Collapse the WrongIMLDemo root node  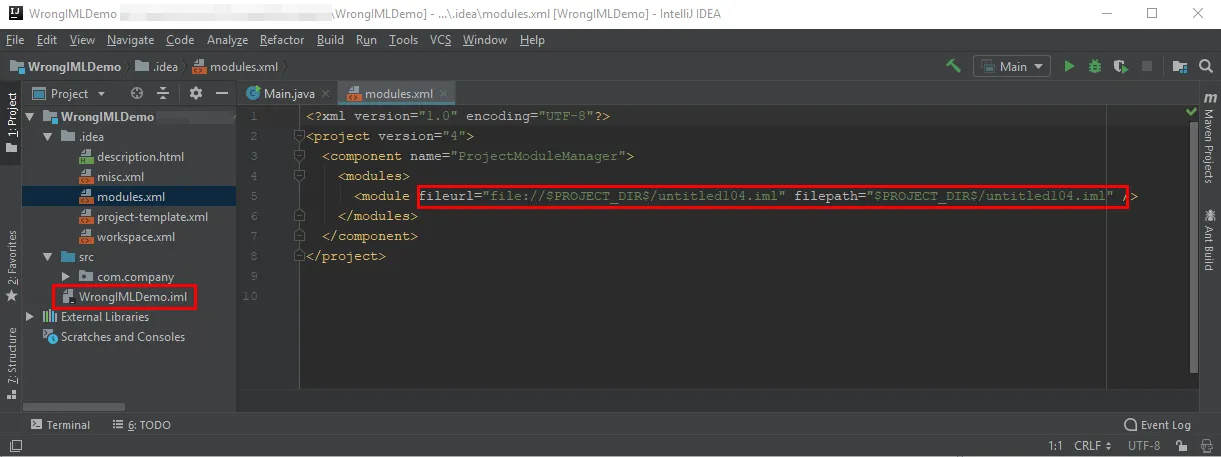point(31,116)
